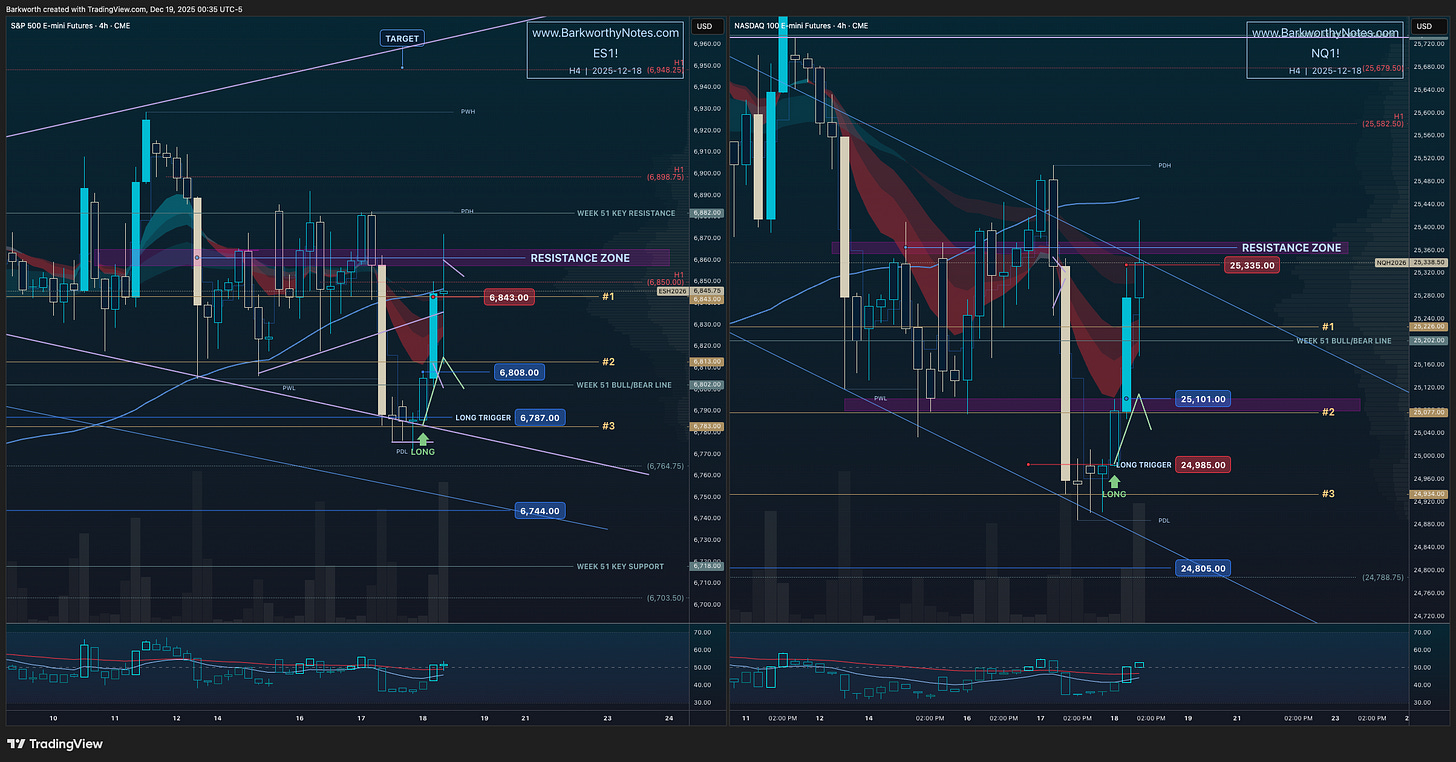Click #1 level marker on ES1! chart
The width and height of the screenshot is (1456, 762).
608,297
